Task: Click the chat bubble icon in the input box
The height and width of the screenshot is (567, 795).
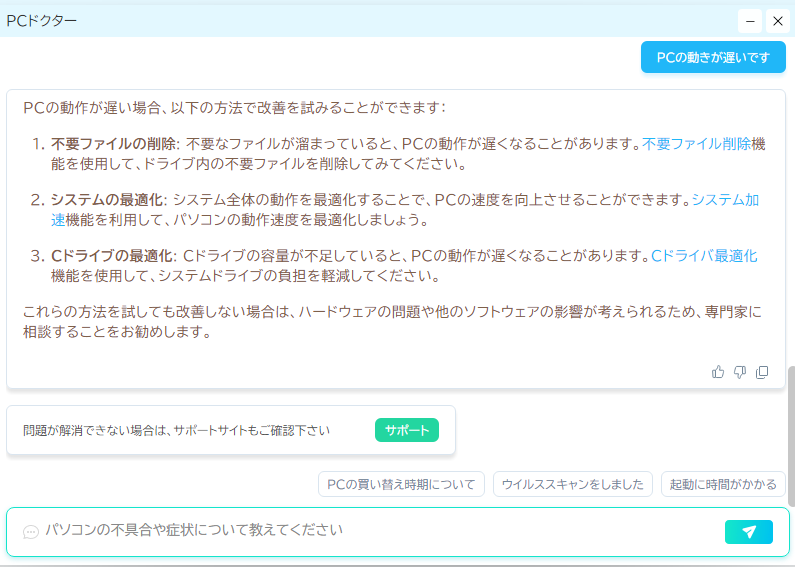Action: click(31, 532)
